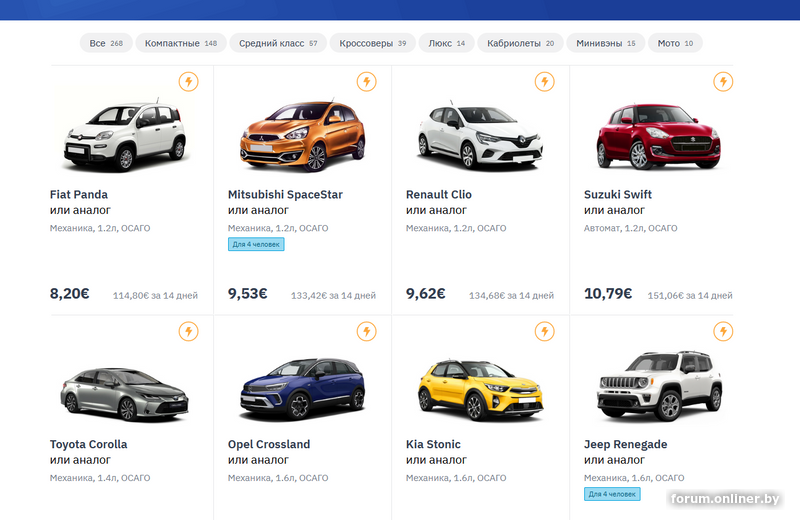
Task: Open the Jeep Renegade title link
Action: pos(626,444)
